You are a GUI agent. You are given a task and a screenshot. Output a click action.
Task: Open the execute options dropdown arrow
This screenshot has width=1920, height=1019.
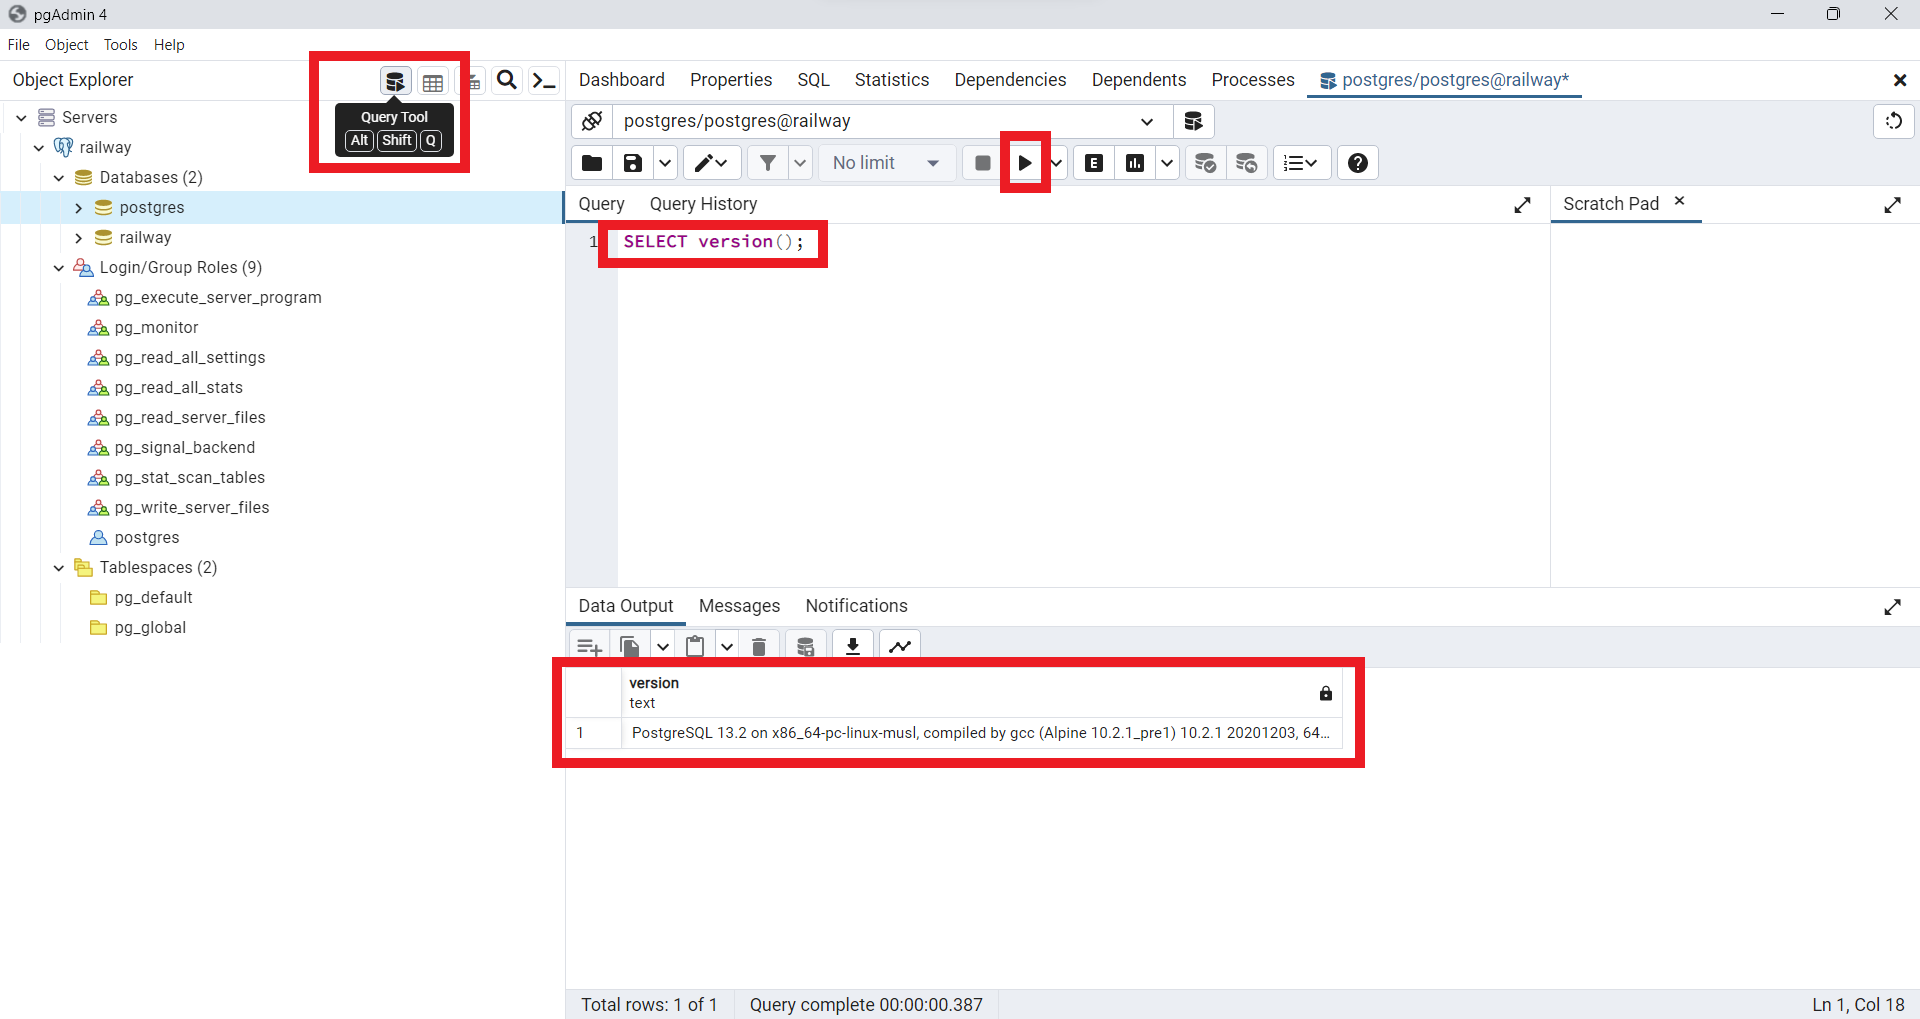click(1057, 163)
